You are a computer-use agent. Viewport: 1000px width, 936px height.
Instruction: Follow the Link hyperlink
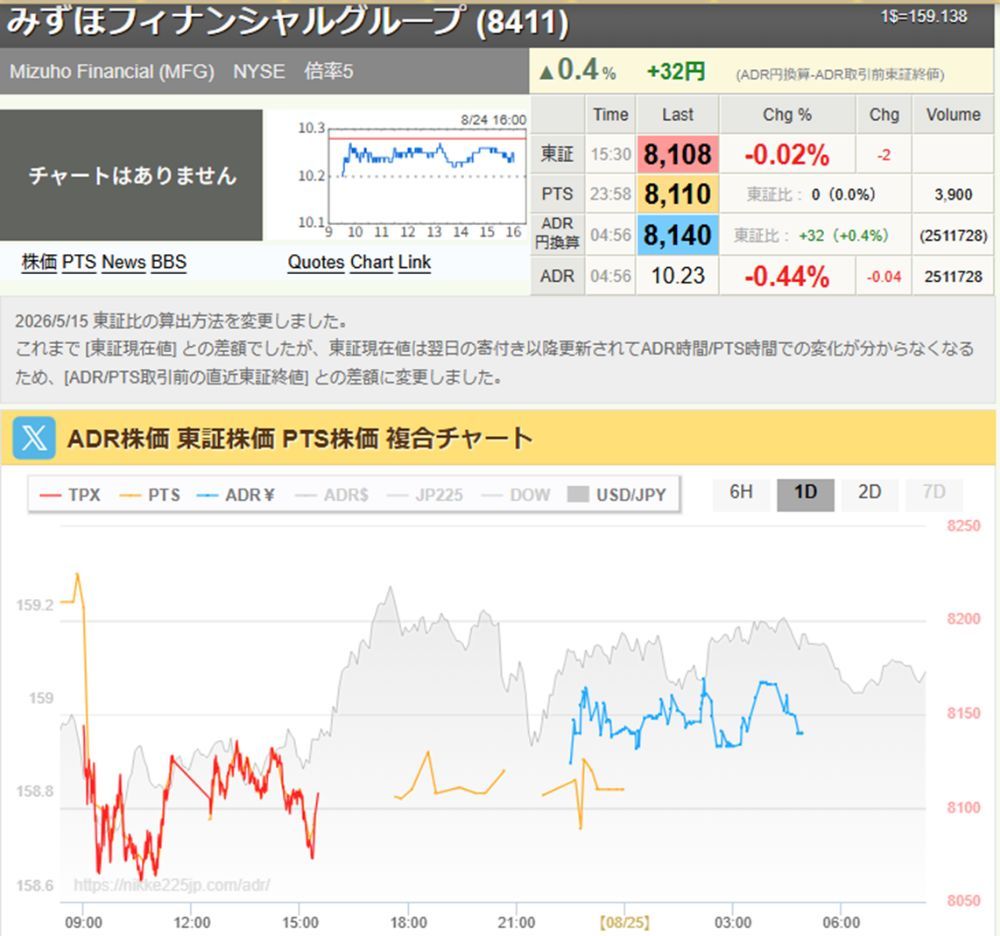pyautogui.click(x=415, y=262)
